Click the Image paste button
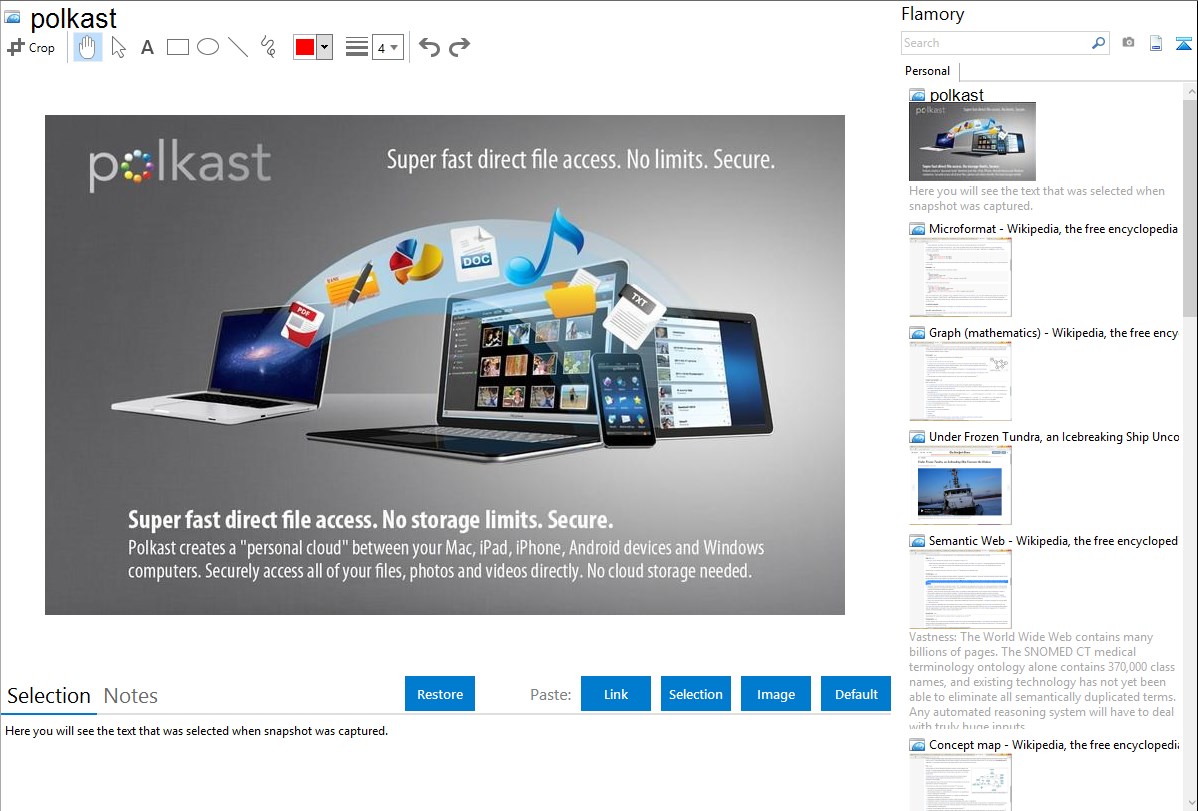 [x=776, y=694]
